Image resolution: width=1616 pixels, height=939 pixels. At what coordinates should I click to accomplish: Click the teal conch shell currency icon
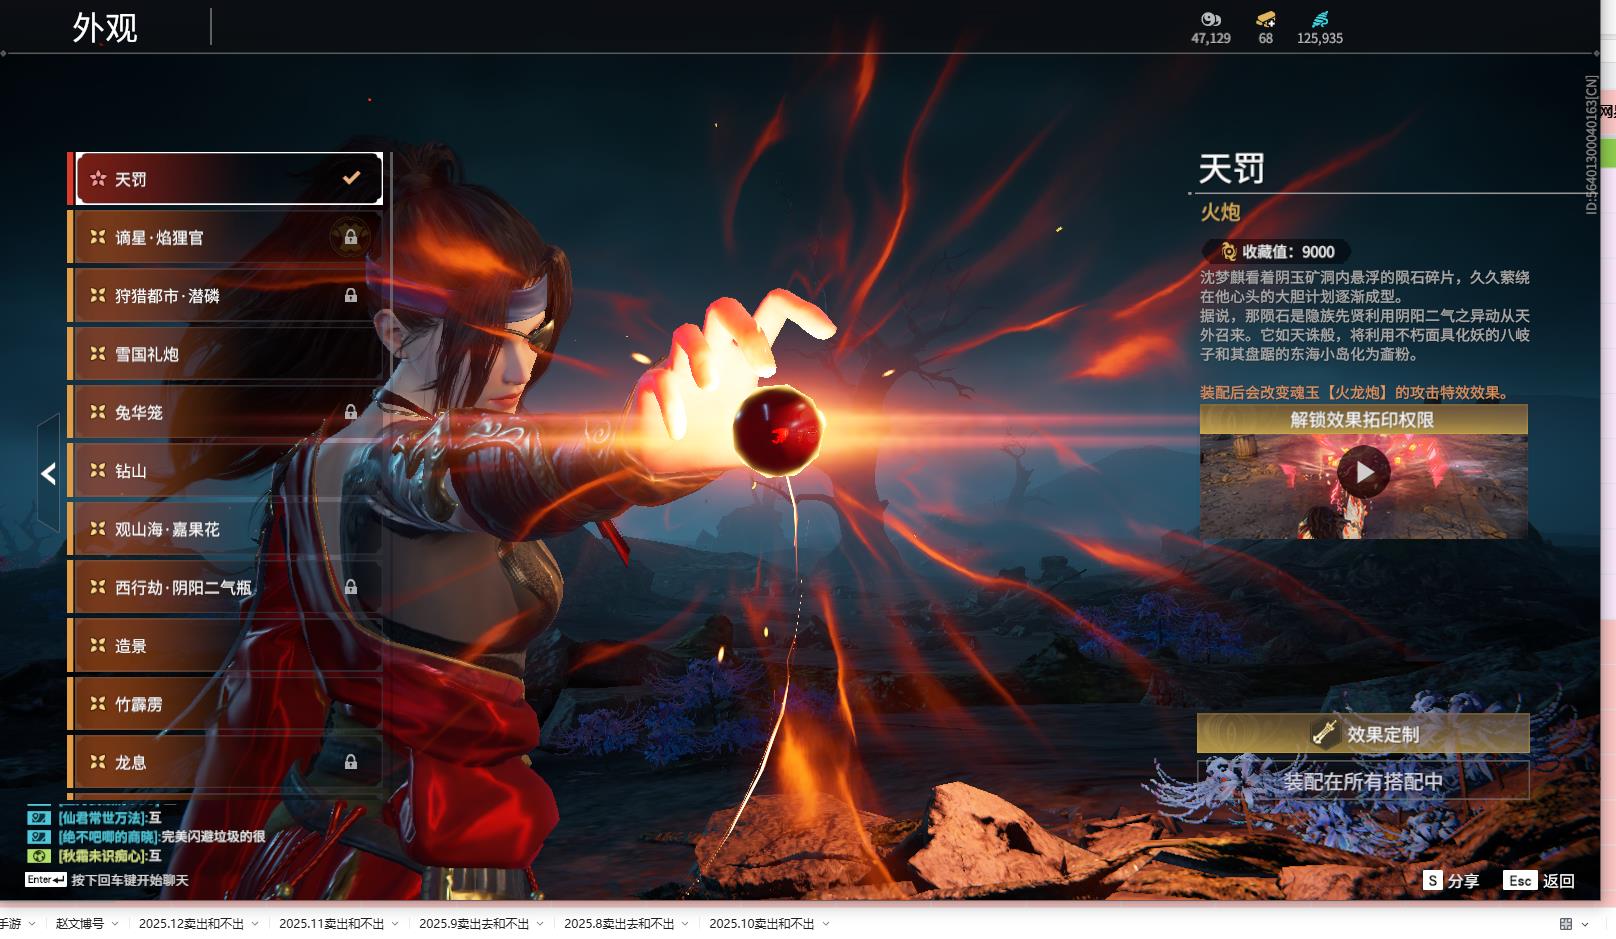(1320, 19)
